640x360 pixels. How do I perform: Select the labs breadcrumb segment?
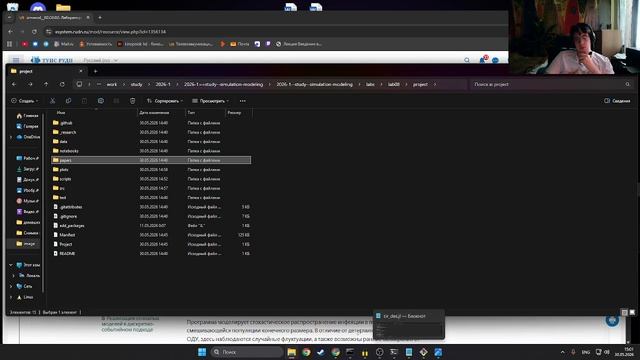click(370, 84)
